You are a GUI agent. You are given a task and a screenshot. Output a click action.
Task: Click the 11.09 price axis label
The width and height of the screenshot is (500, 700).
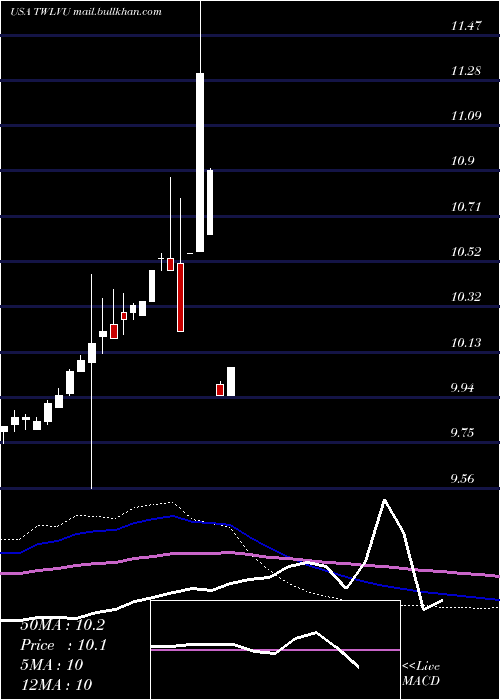(466, 116)
